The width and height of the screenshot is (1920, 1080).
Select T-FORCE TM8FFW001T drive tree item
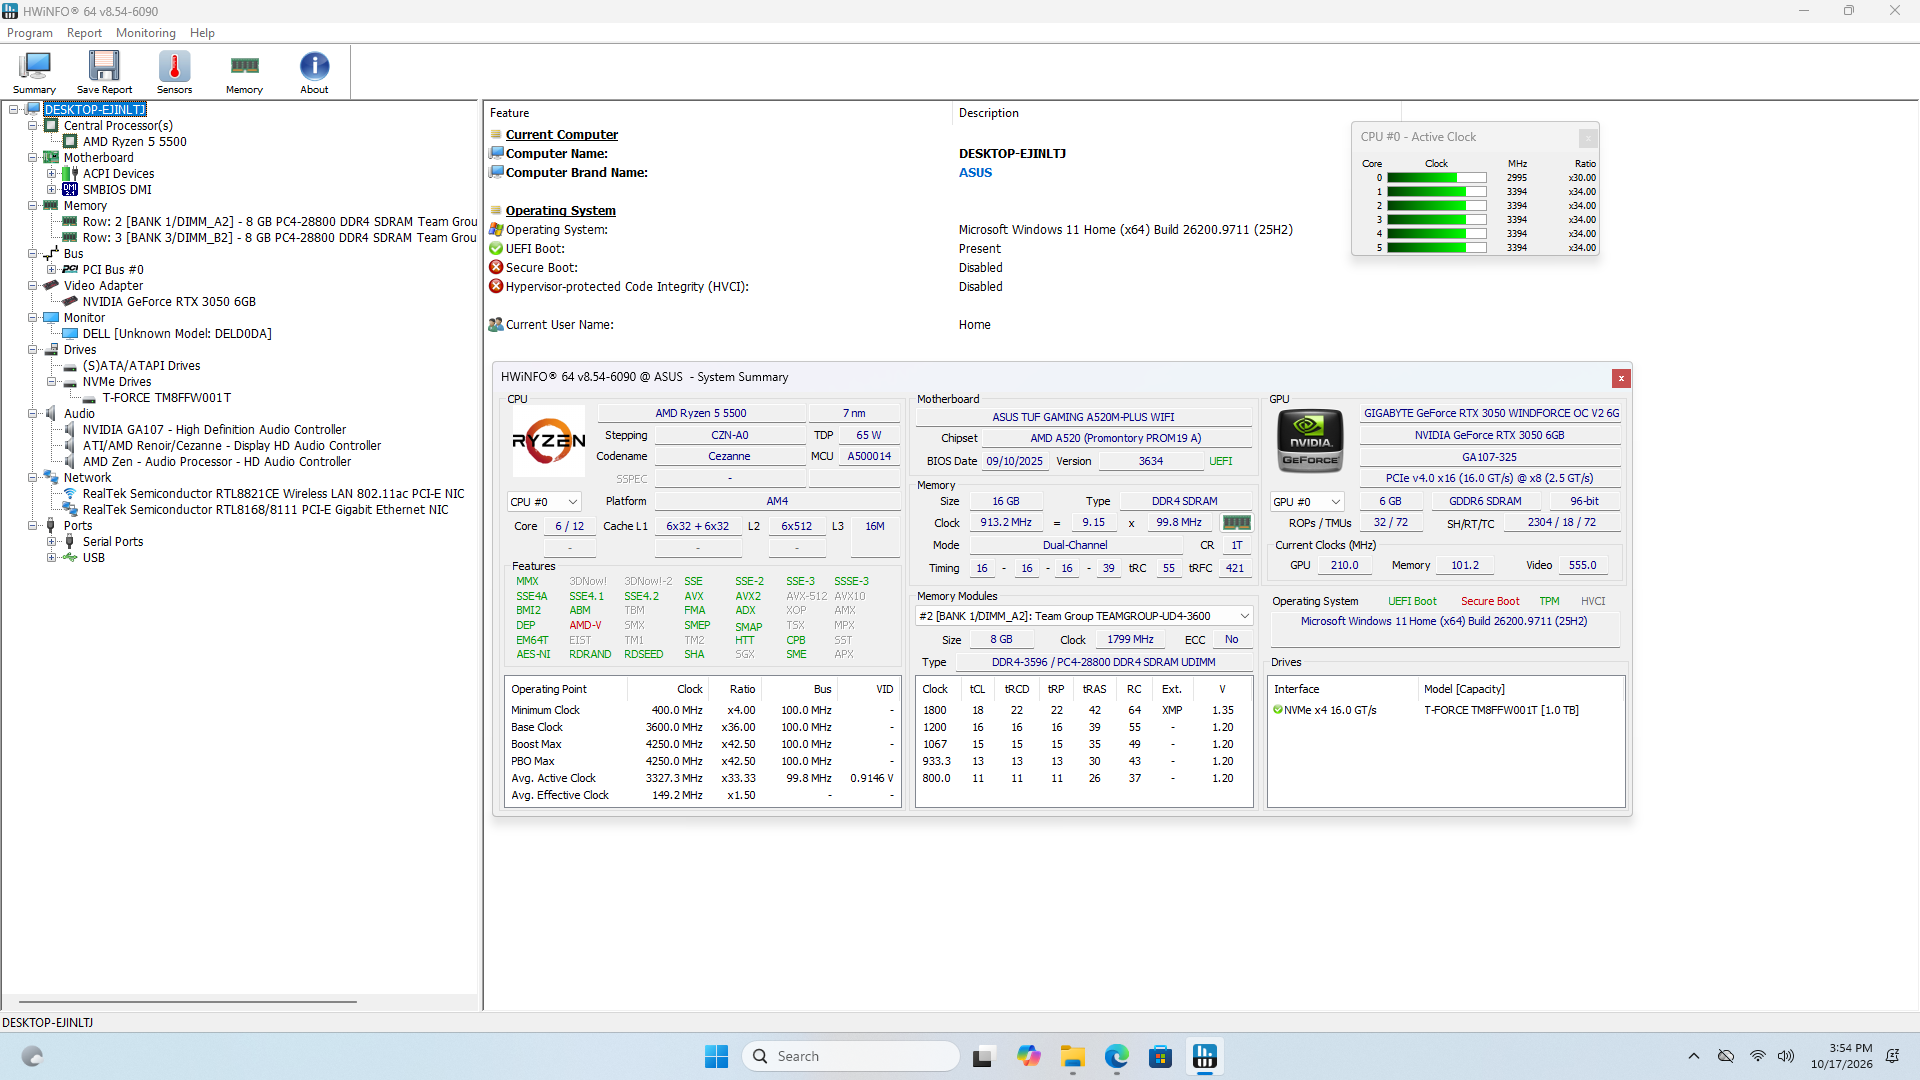pos(166,398)
